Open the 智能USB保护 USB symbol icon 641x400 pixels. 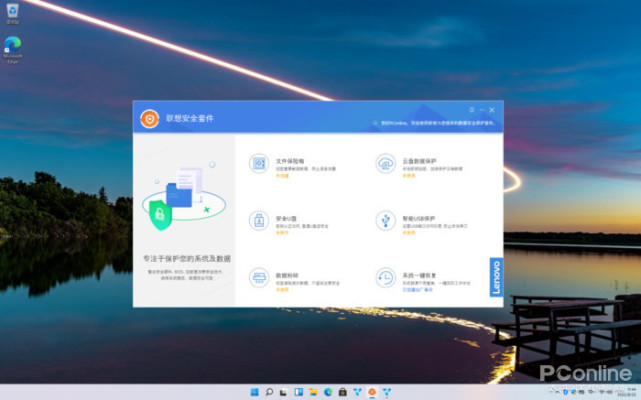(x=385, y=220)
